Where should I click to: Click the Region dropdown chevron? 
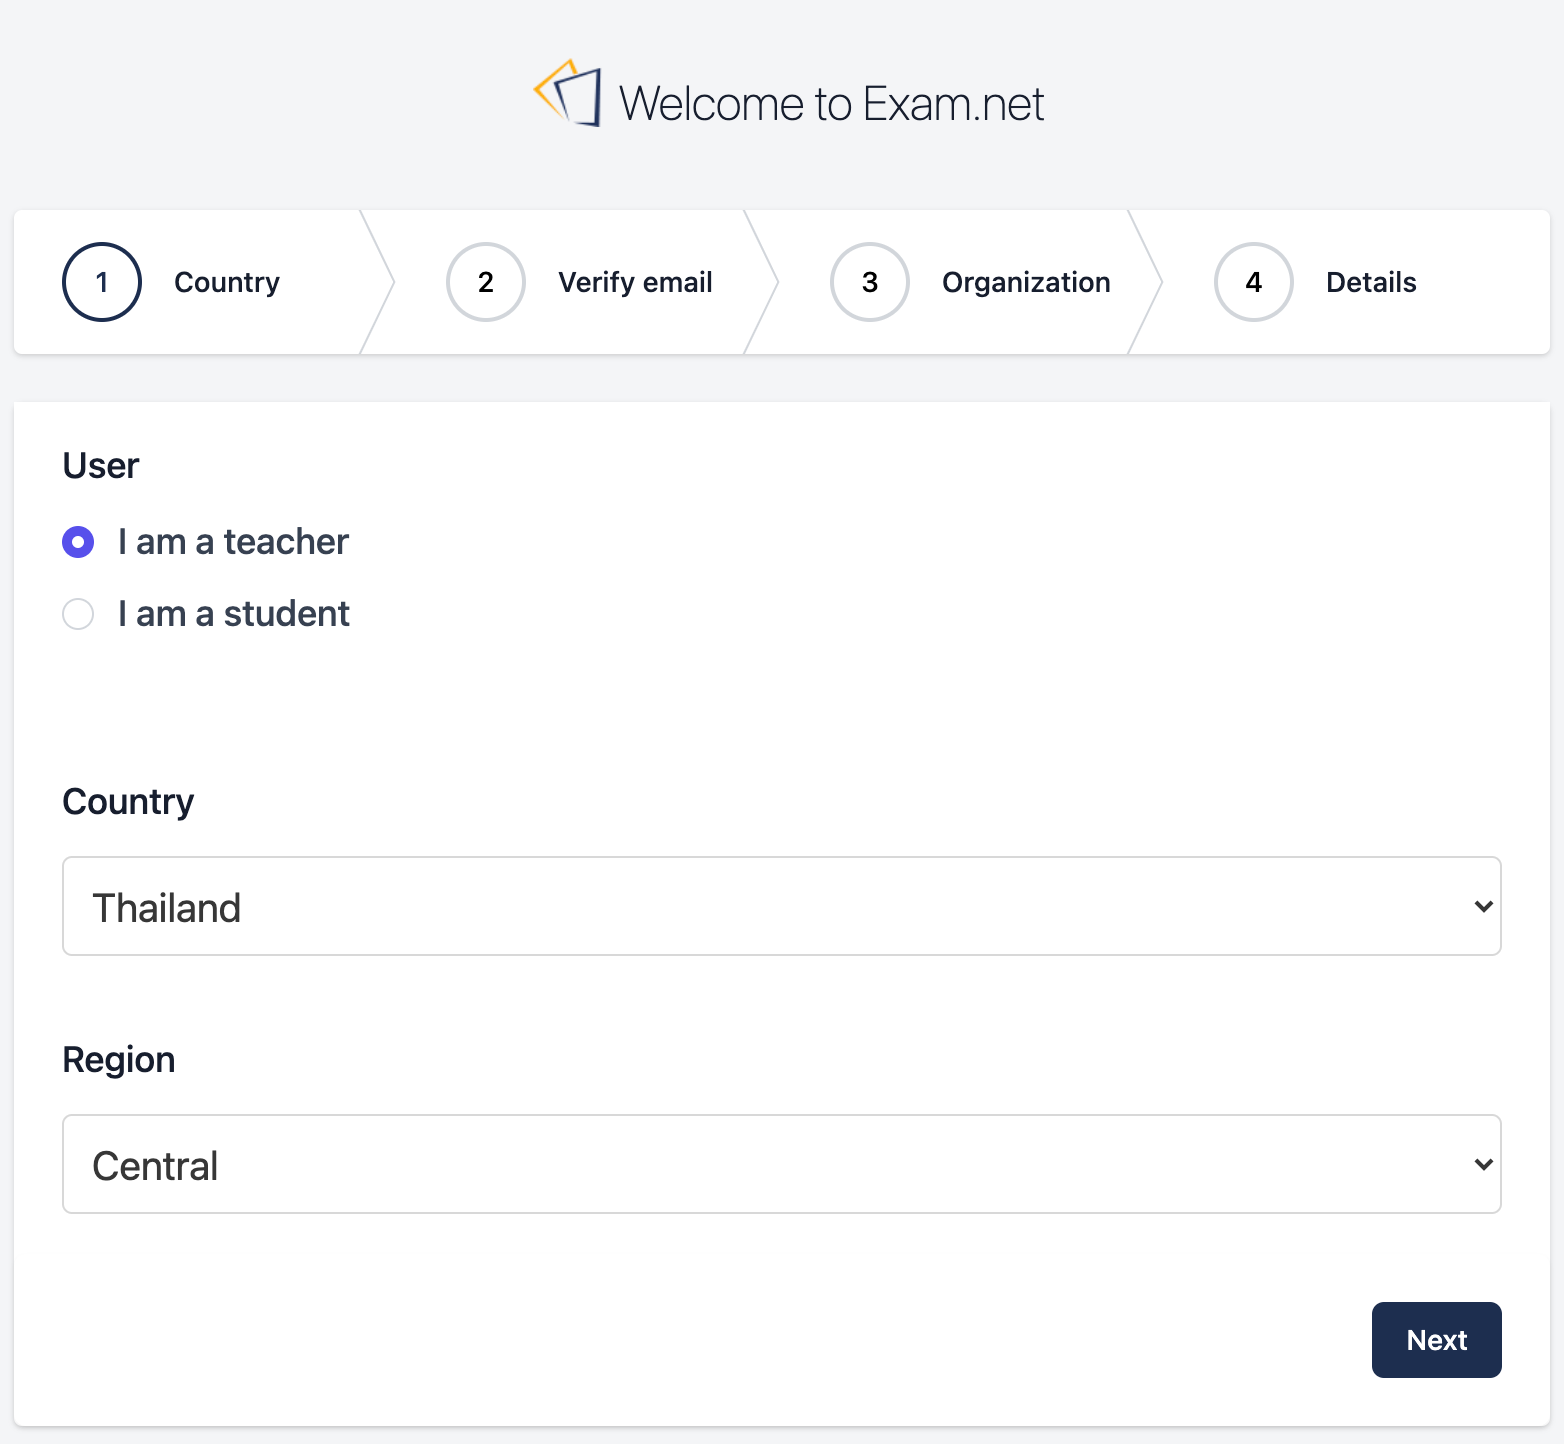point(1482,1164)
